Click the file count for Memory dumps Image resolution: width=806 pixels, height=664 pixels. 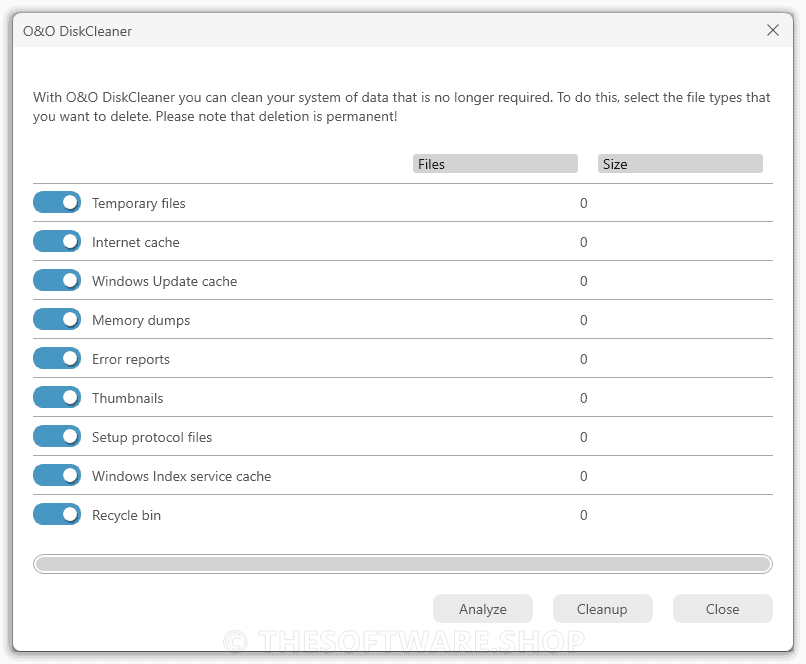(x=583, y=320)
